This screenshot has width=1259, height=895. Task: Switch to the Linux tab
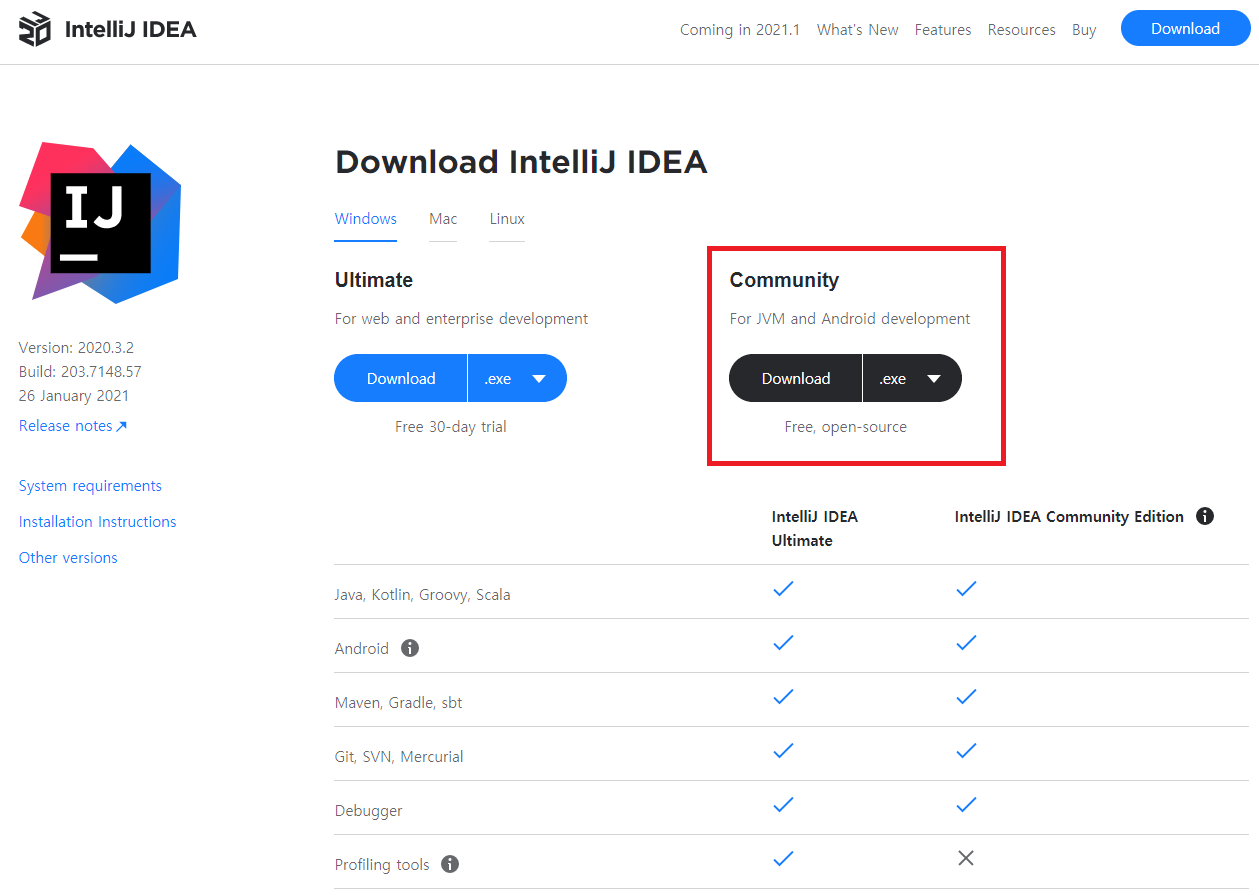click(x=507, y=219)
